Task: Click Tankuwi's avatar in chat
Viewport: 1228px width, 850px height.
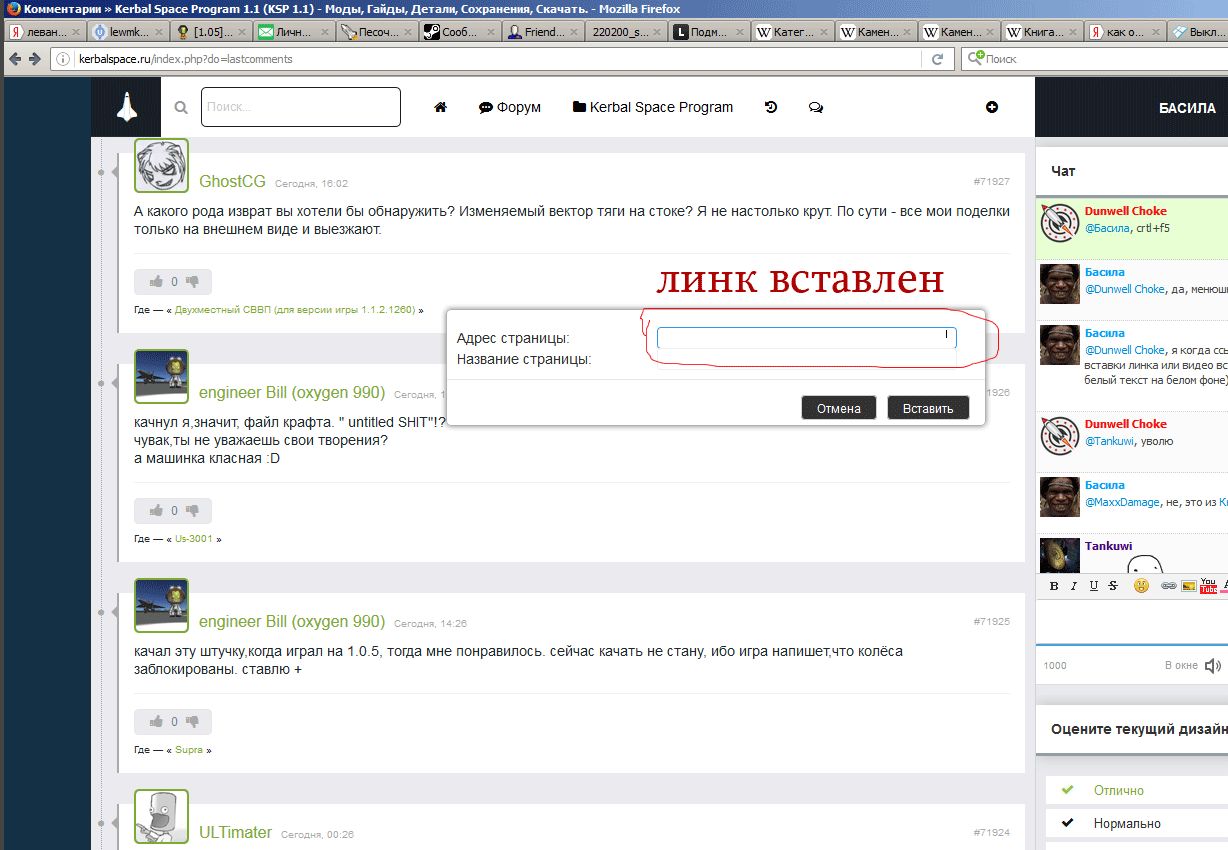Action: point(1059,554)
